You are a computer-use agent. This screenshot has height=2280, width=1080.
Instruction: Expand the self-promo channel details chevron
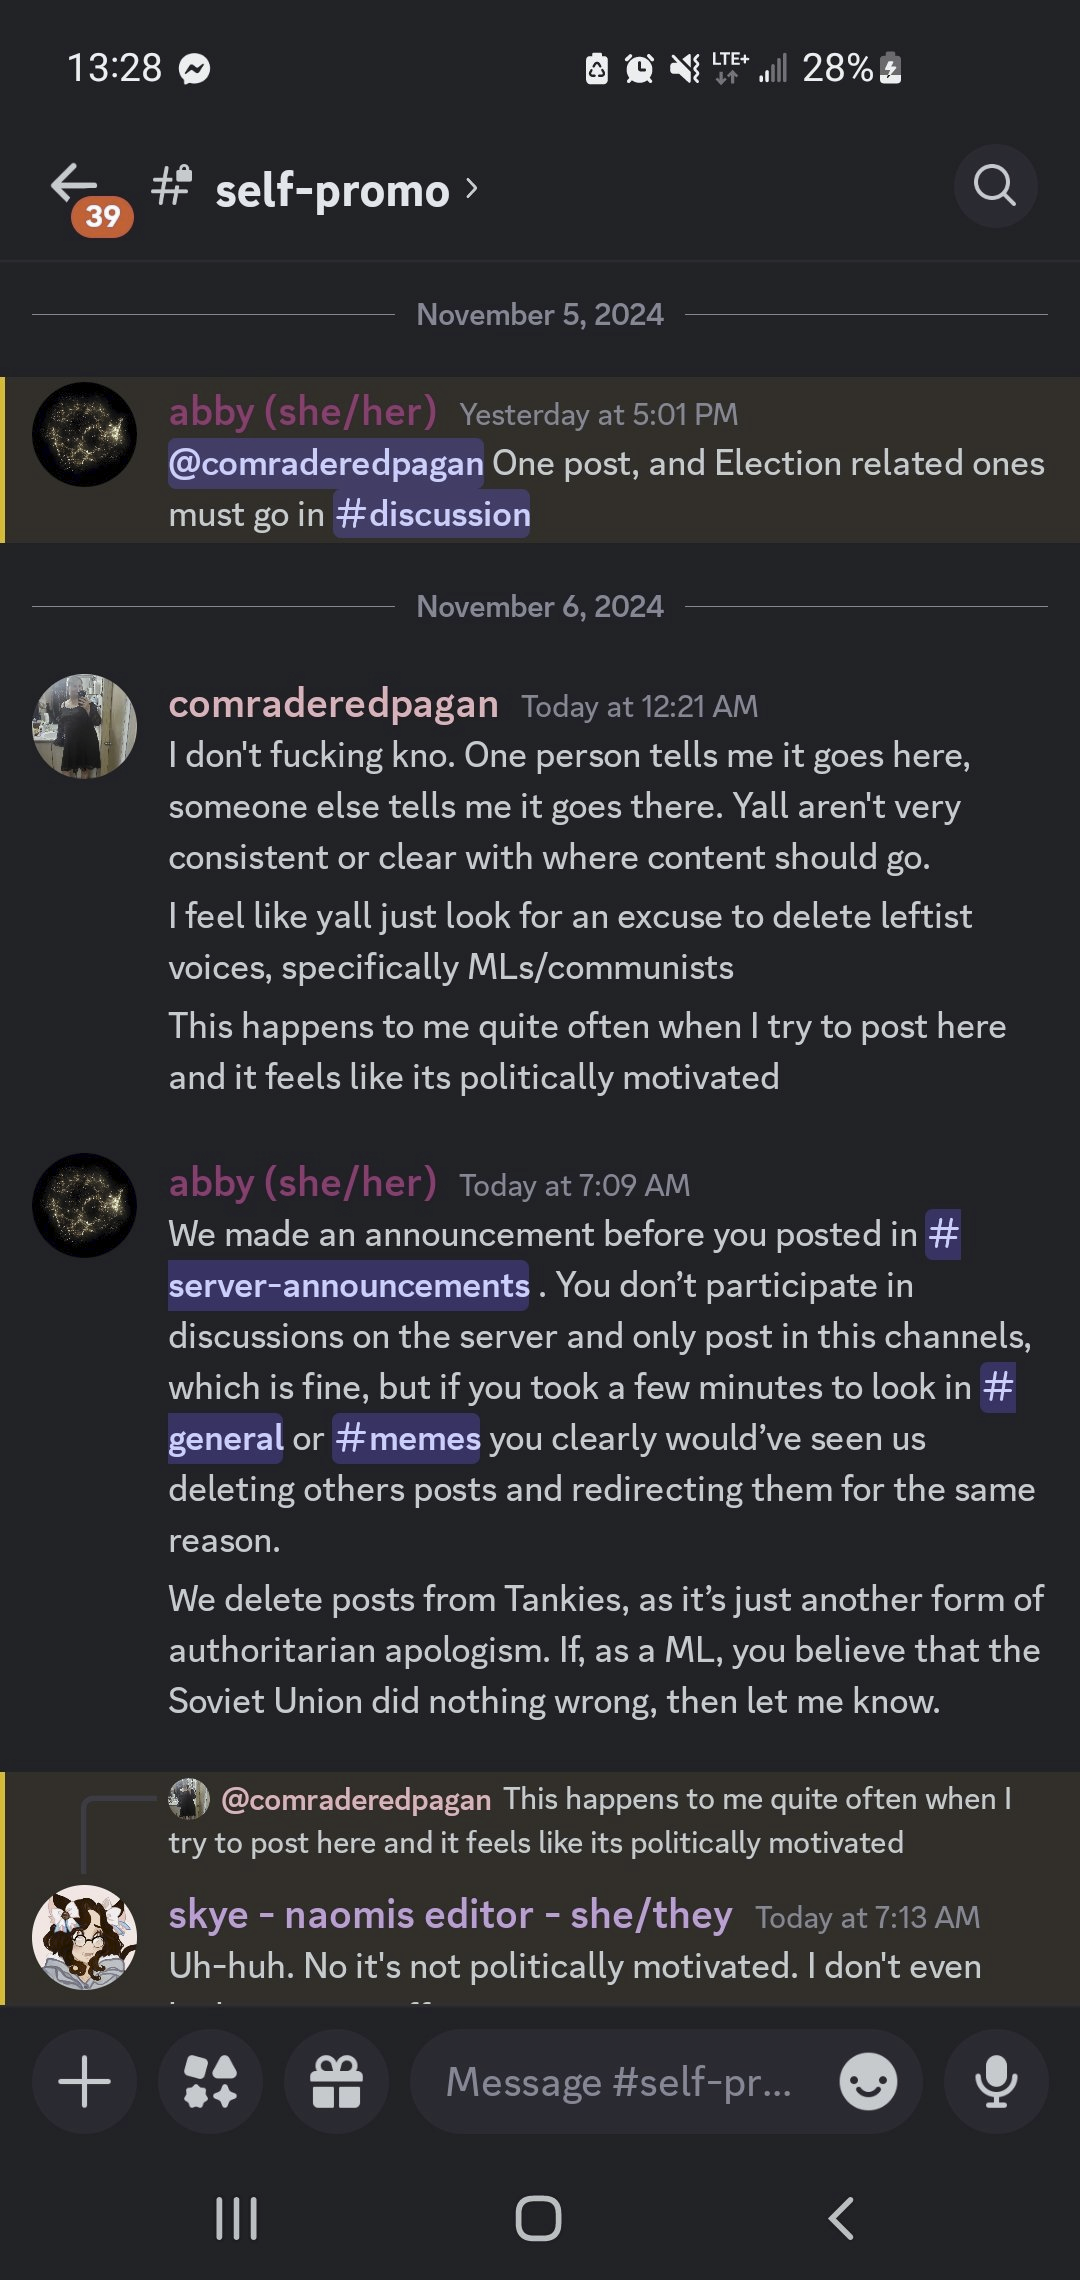coord(472,188)
